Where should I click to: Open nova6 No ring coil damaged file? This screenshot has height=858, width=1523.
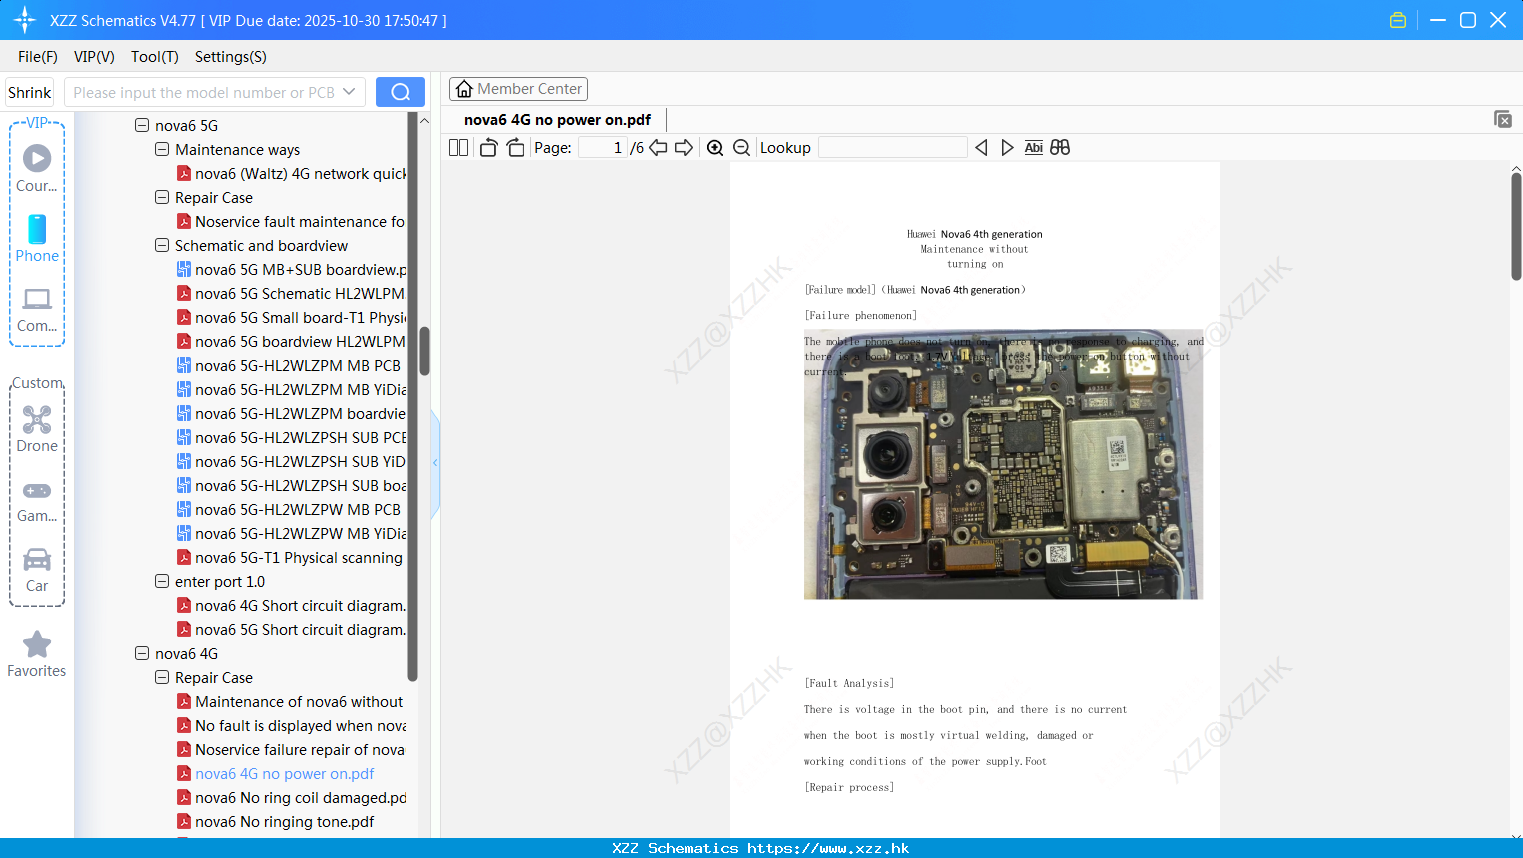291,798
